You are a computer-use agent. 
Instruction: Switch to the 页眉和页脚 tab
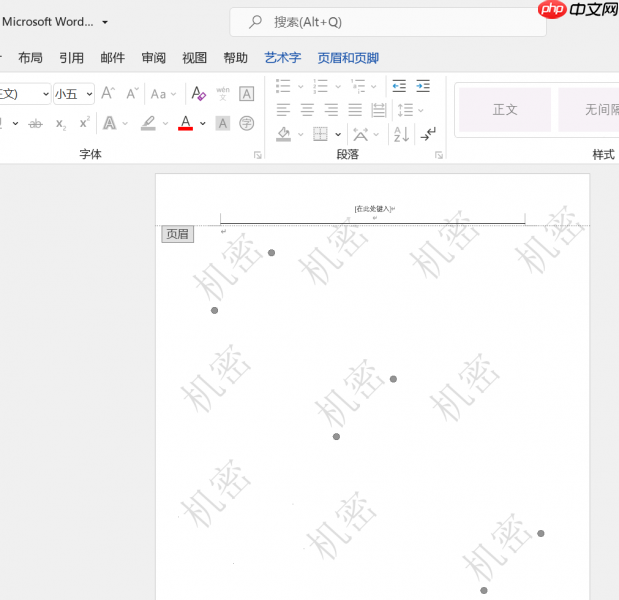click(348, 58)
